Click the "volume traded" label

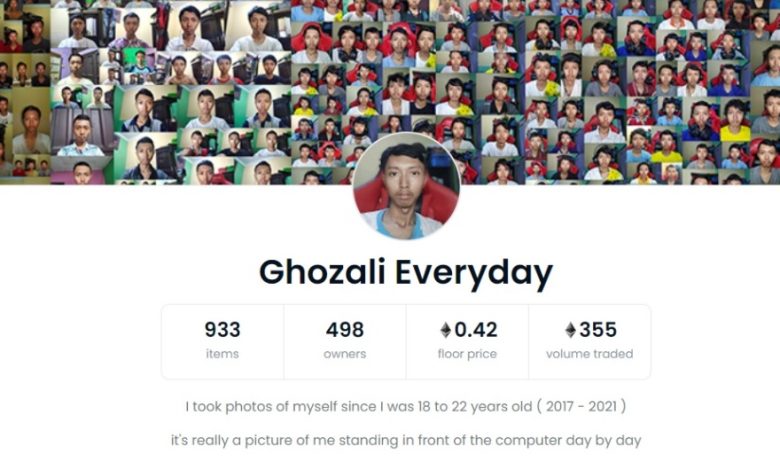589,354
